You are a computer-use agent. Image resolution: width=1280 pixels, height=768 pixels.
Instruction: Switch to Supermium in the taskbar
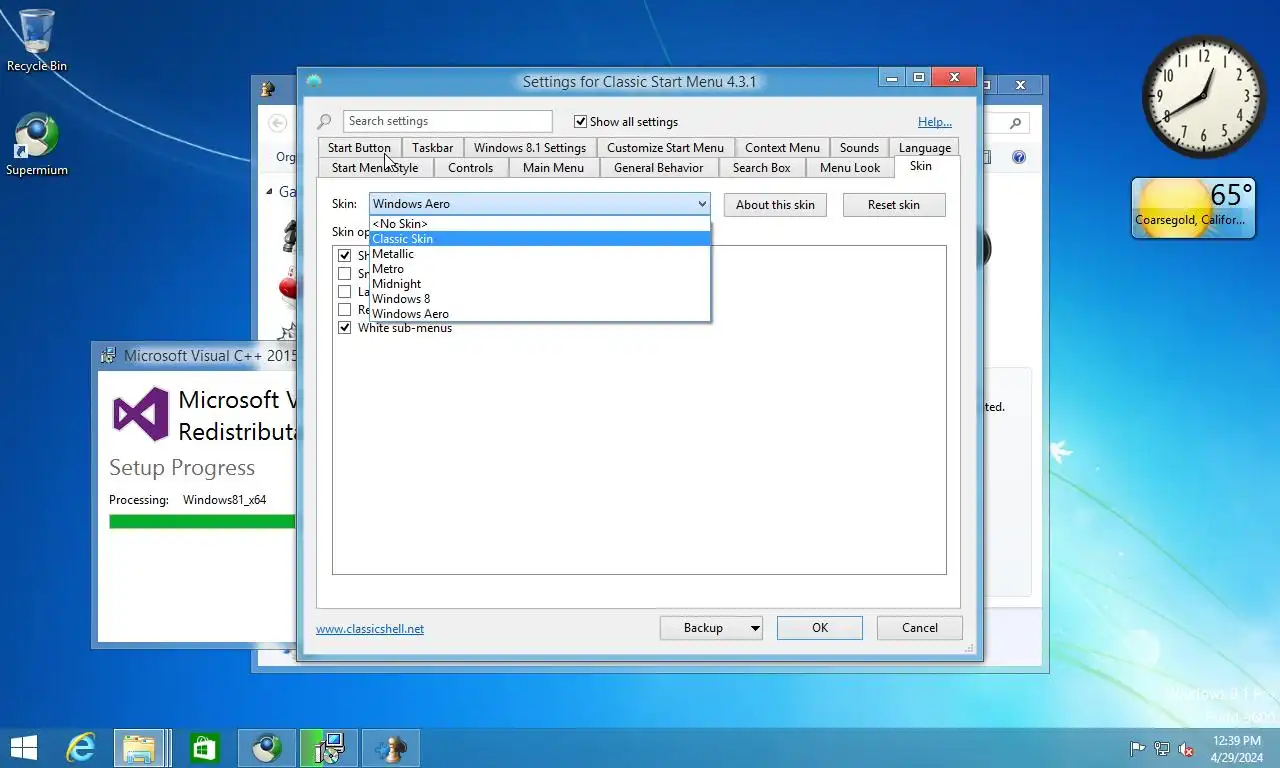click(x=266, y=747)
